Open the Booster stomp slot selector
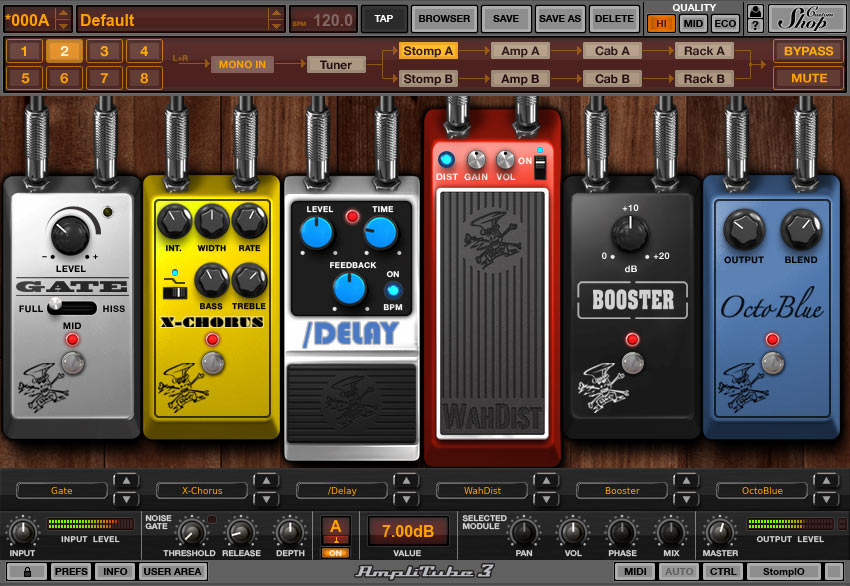 pos(622,491)
